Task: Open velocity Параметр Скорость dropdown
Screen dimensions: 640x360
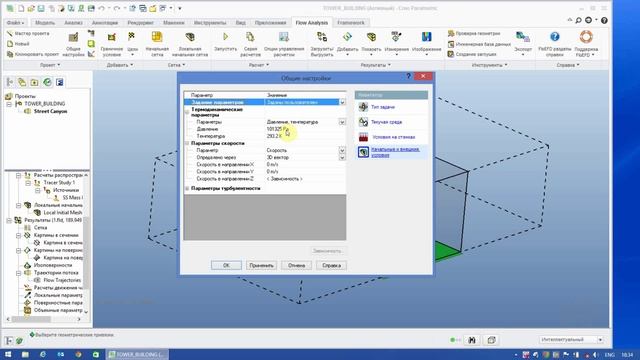Action: click(342, 150)
